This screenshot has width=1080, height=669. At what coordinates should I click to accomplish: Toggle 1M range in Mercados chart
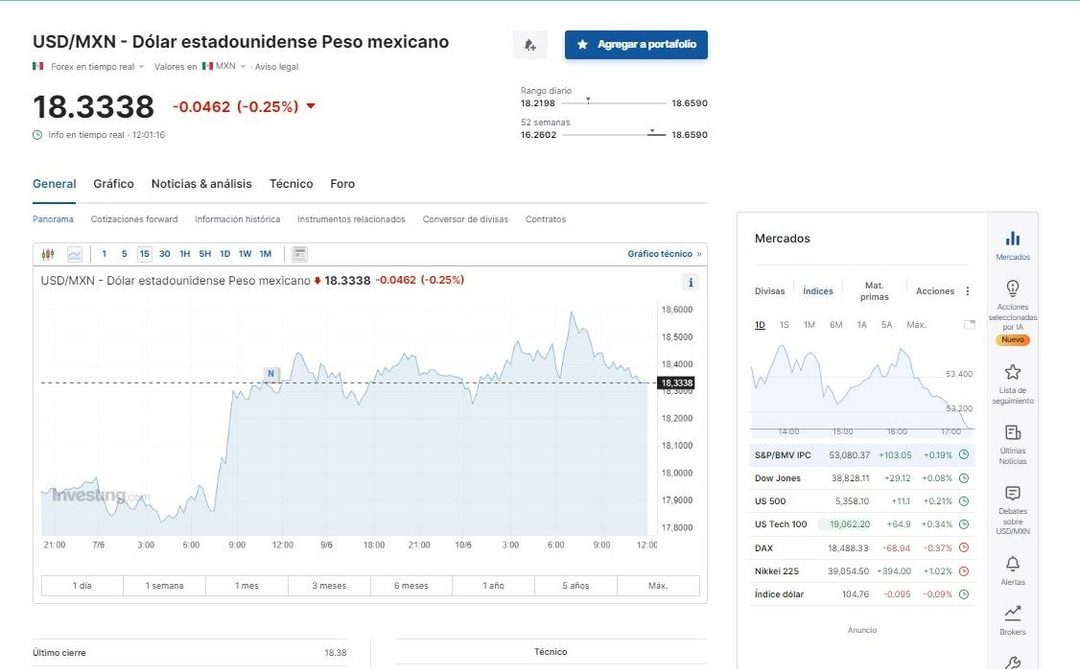coord(809,325)
